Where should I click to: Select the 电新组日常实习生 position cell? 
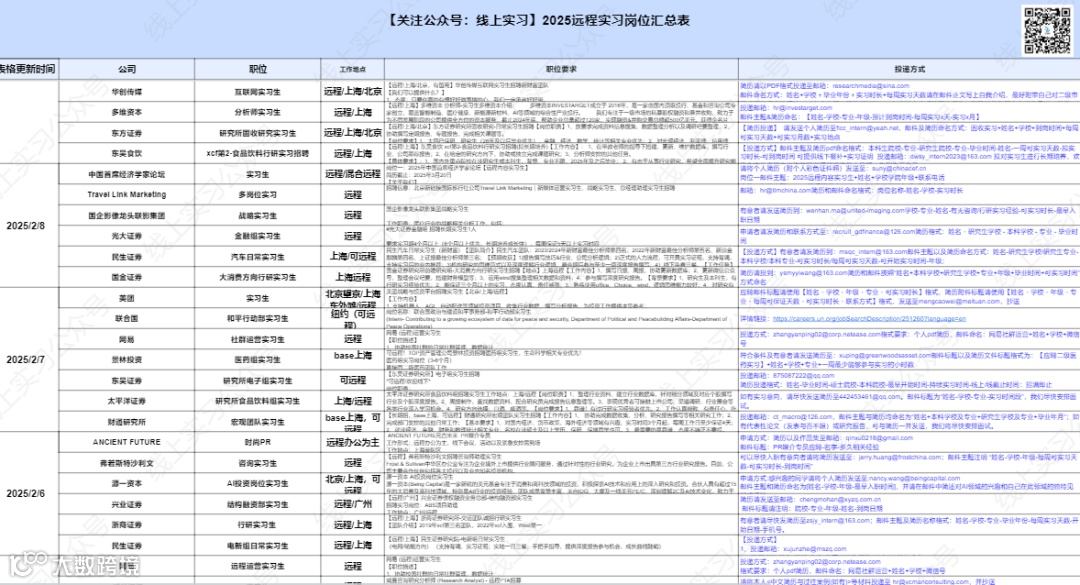pos(258,546)
